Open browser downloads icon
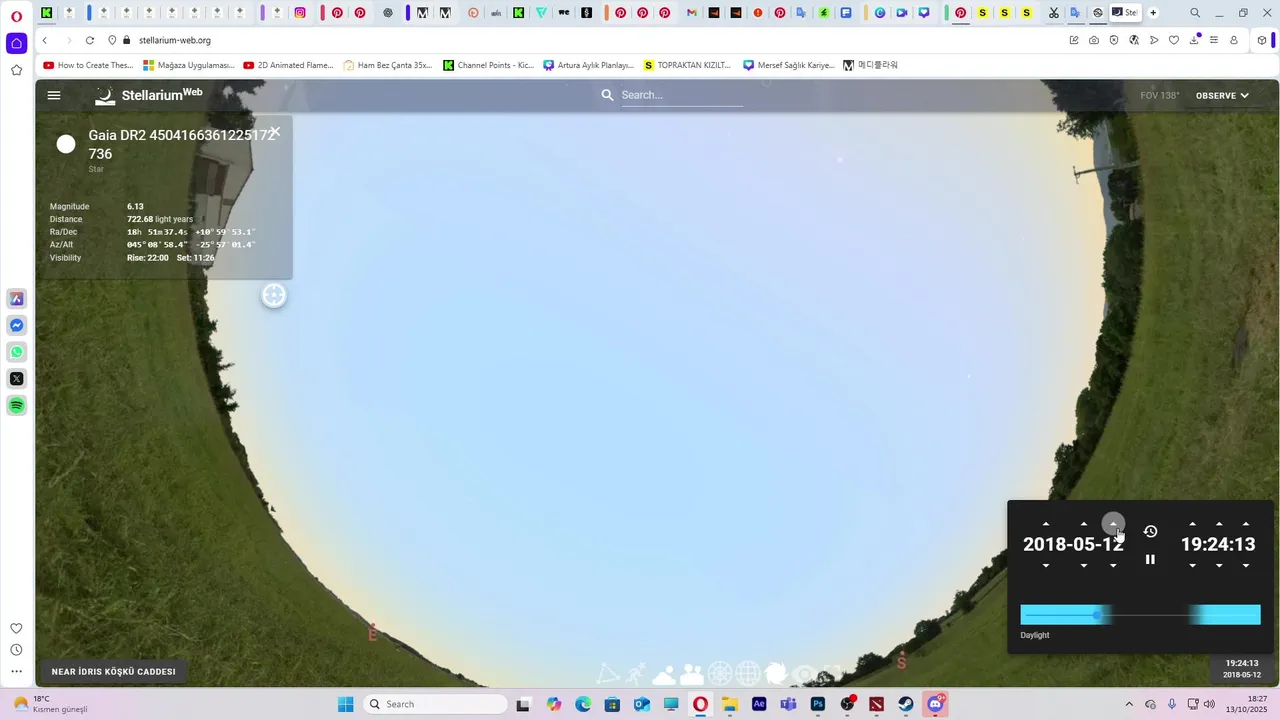Screen dimensions: 1280x720 click(1194, 40)
